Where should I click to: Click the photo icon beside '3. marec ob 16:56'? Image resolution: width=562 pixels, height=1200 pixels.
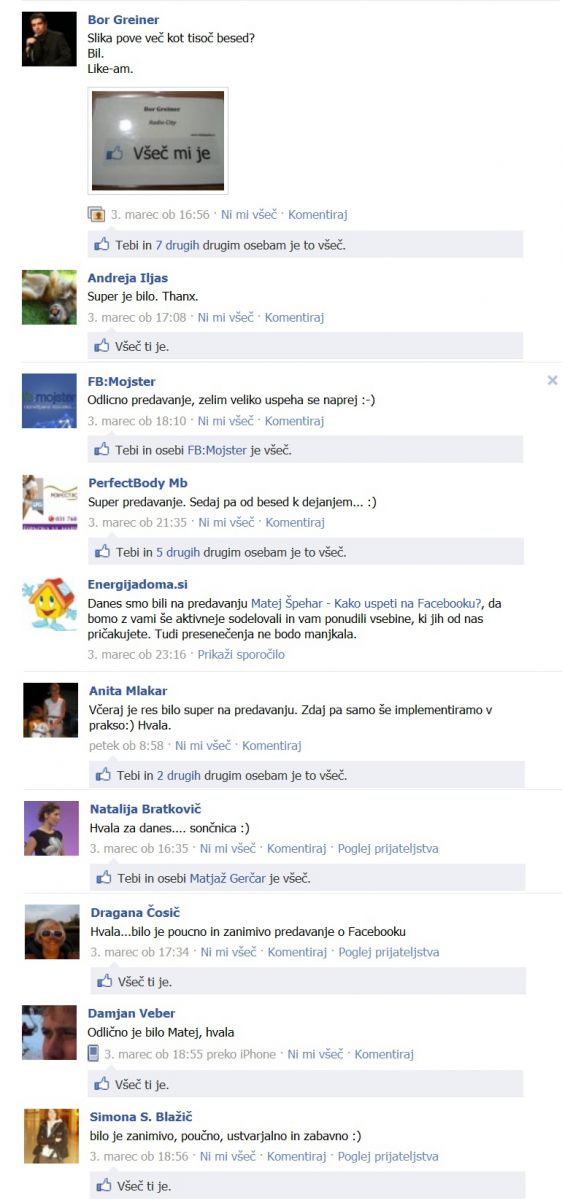coord(96,214)
